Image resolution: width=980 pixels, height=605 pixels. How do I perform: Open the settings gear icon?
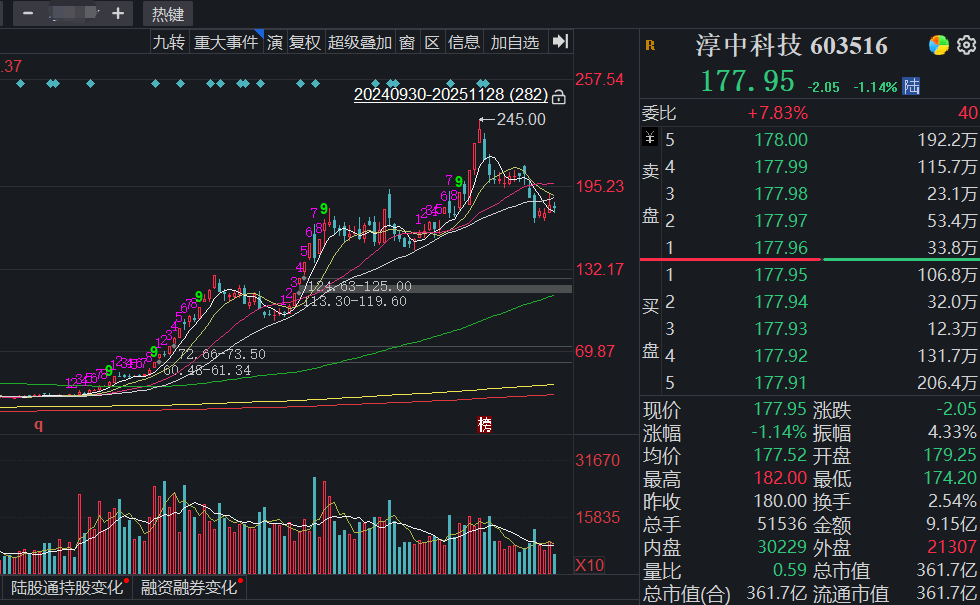[x=966, y=45]
